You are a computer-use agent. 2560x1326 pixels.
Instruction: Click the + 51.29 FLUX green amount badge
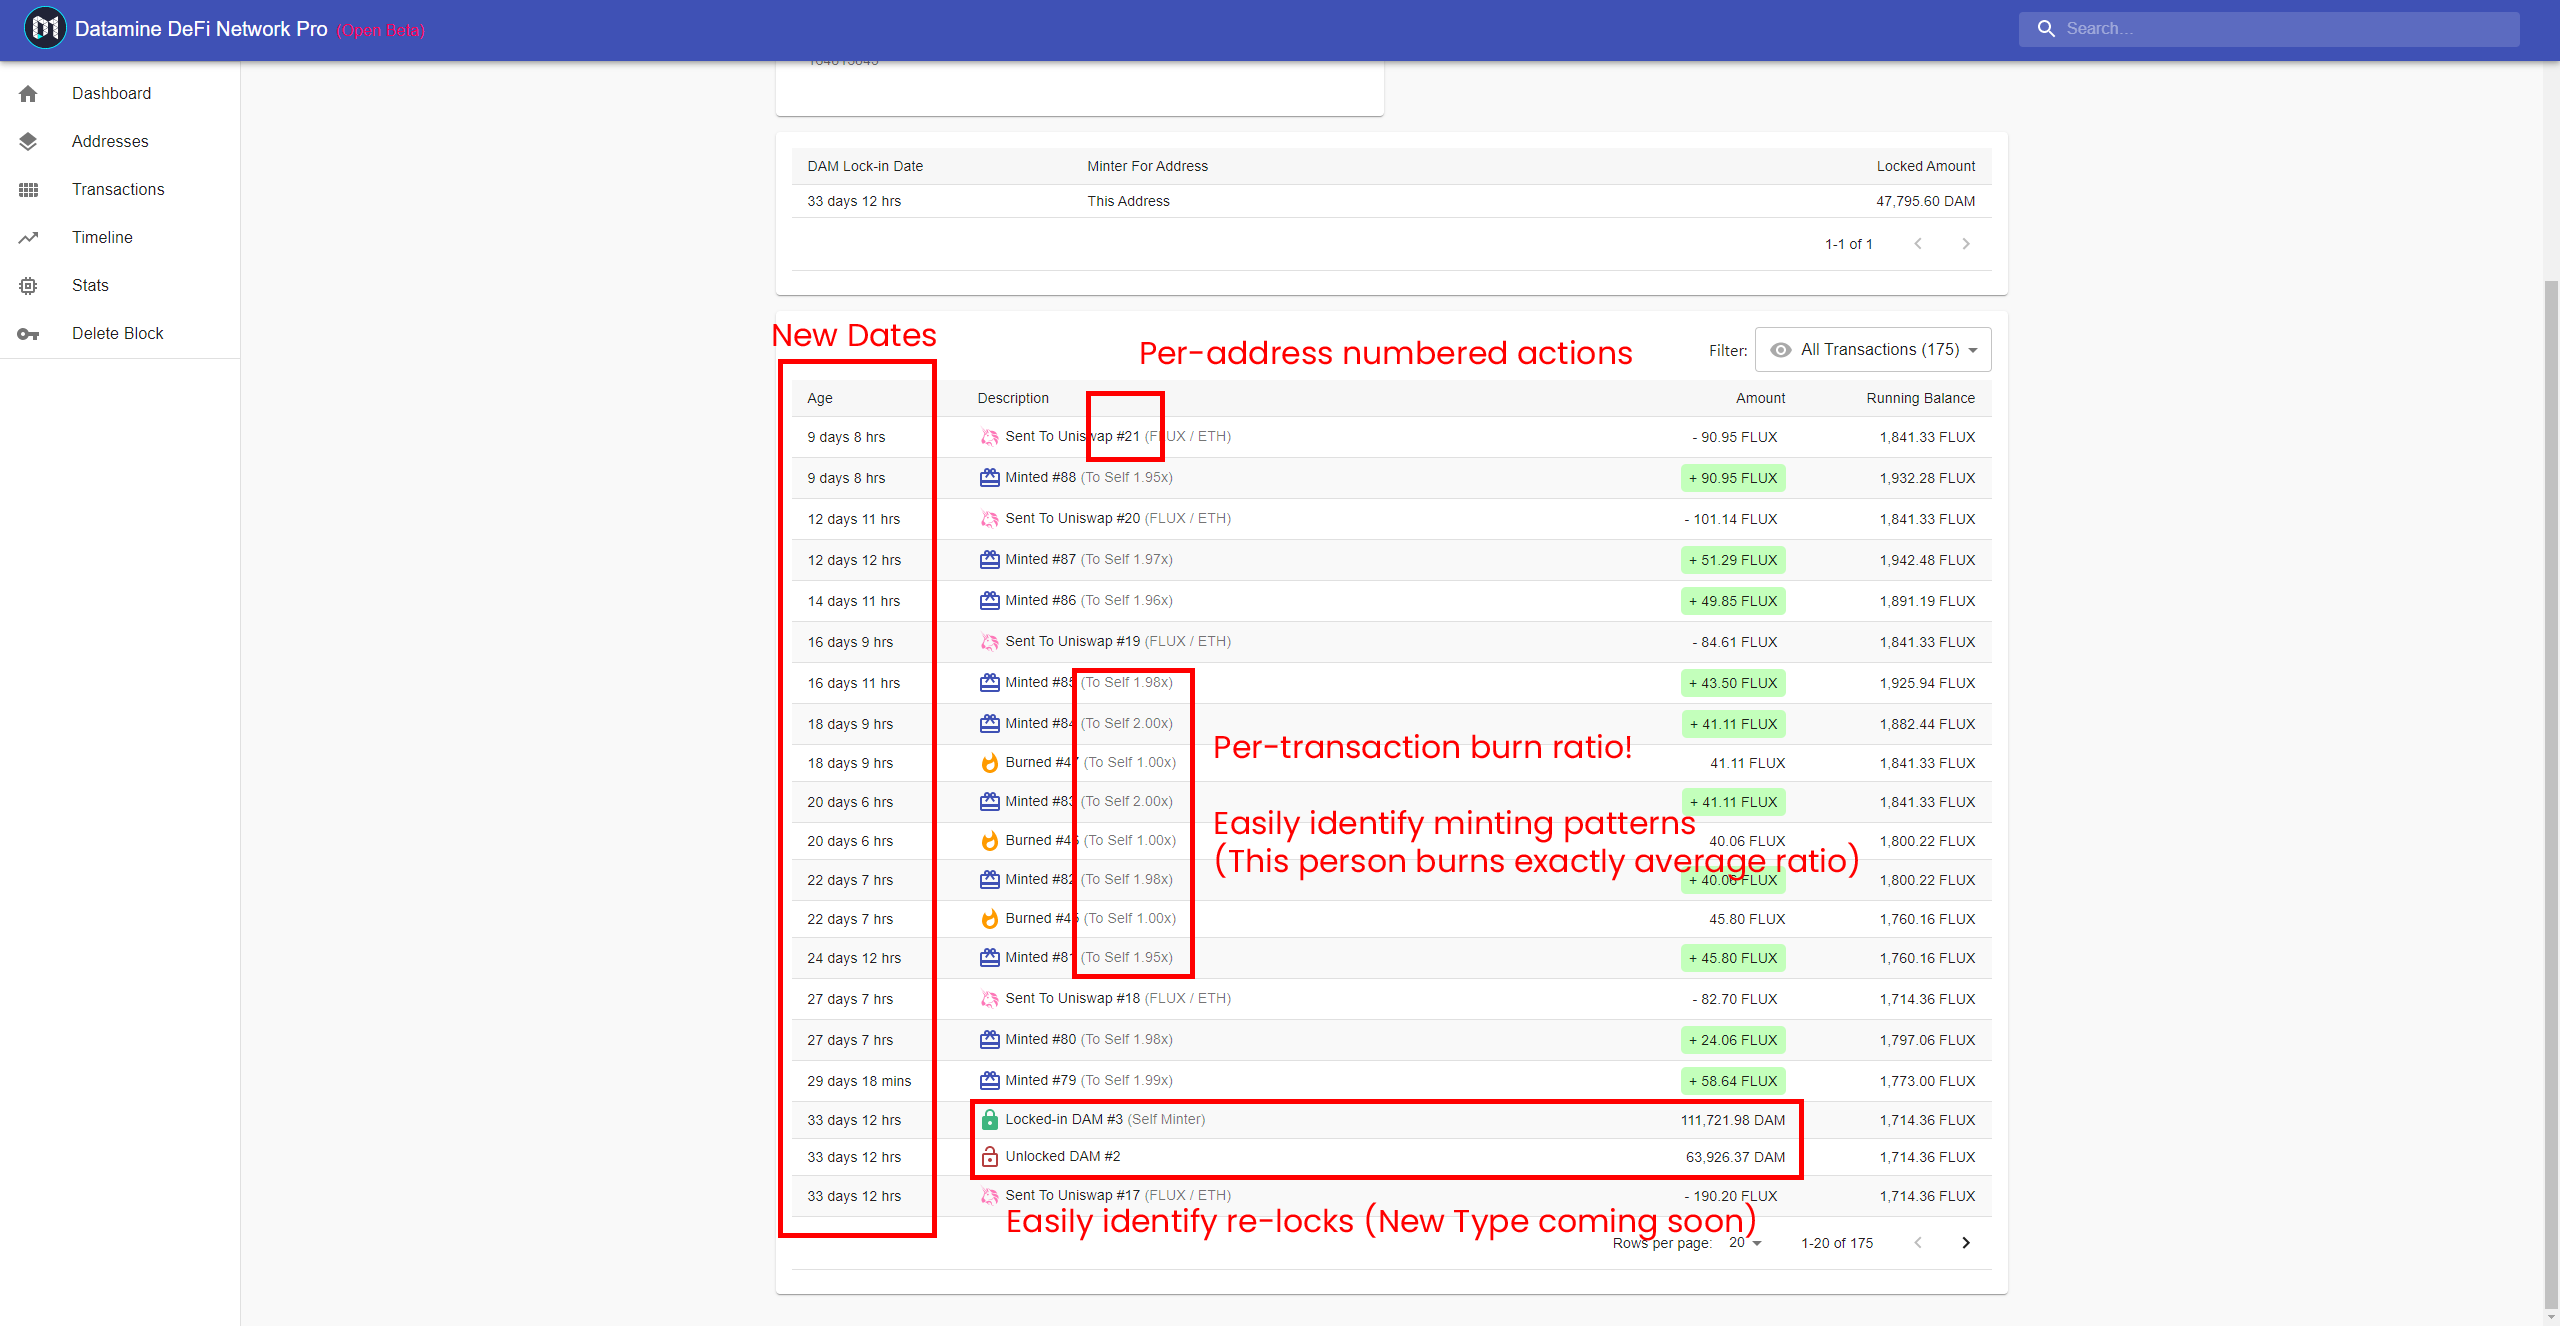(x=1733, y=560)
